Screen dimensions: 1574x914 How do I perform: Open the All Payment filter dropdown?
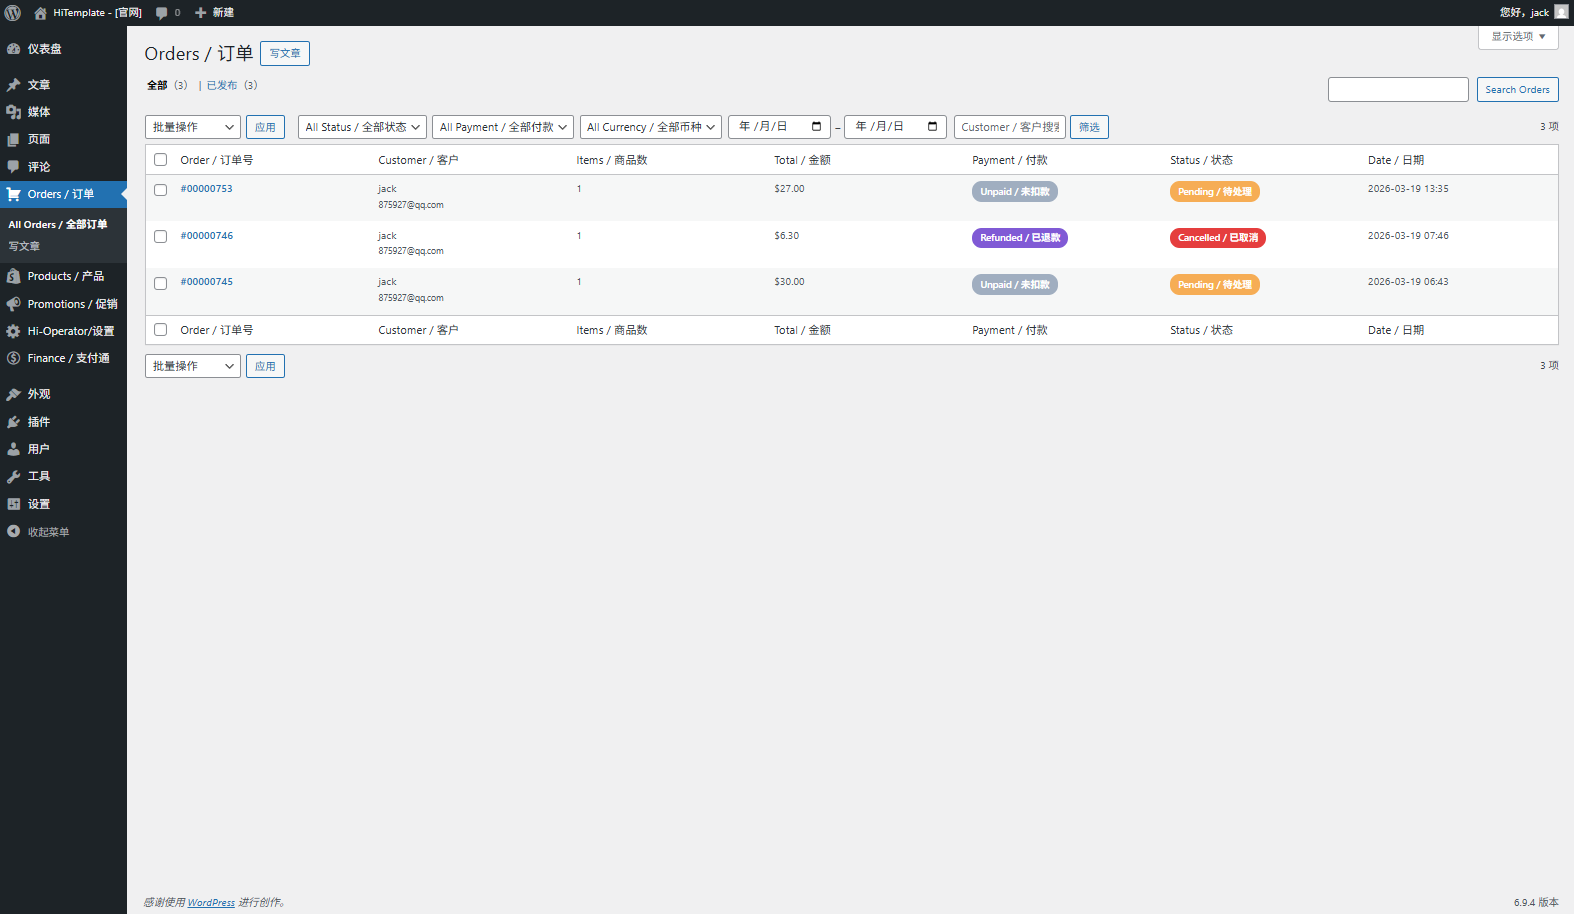tap(503, 127)
